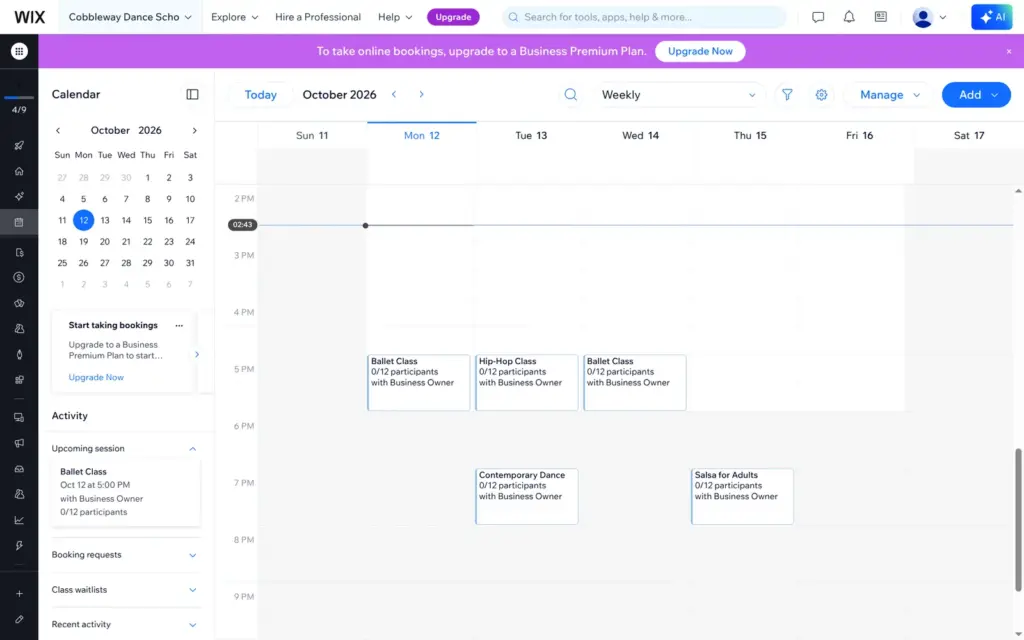The height and width of the screenshot is (640, 1024).
Task: Open the chat speech bubble icon
Action: (x=818, y=17)
